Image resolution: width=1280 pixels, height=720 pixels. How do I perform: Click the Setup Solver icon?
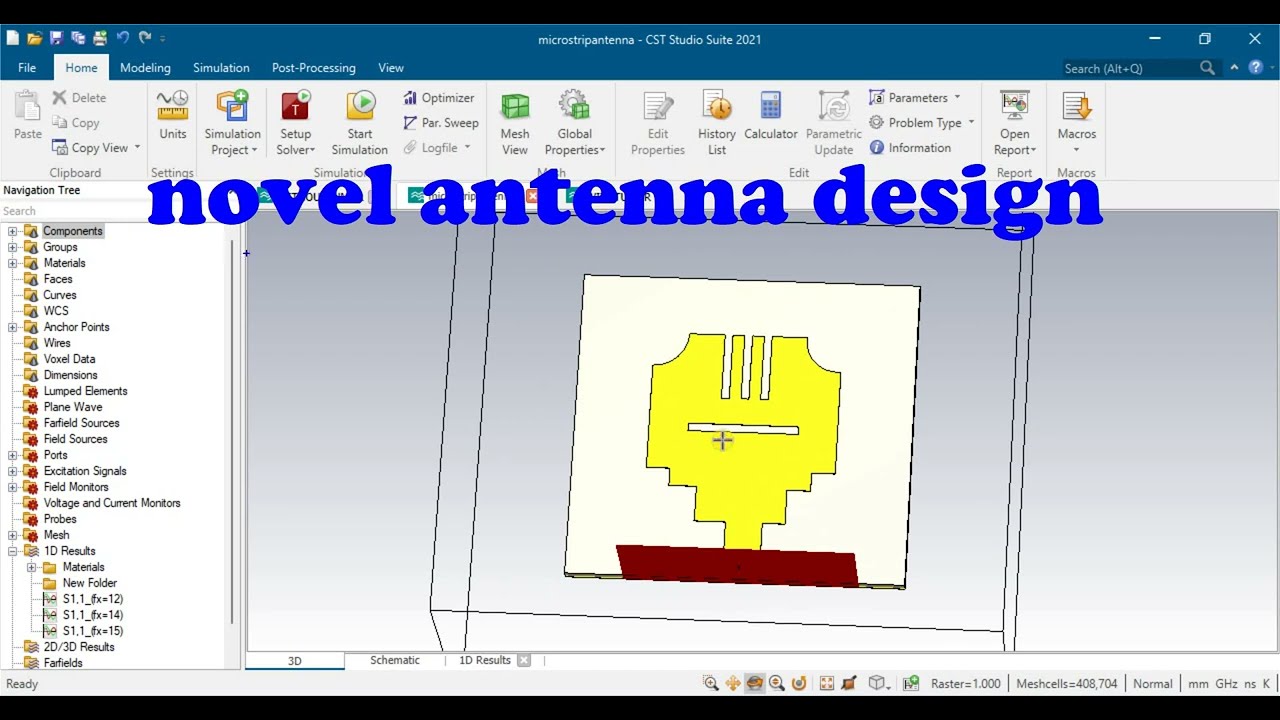tap(296, 106)
